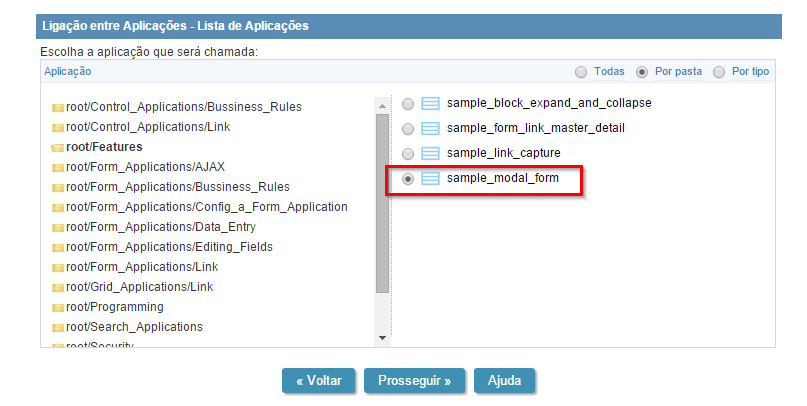Click the sample_link_capture application icon
The image size is (807, 406).
coord(431,154)
